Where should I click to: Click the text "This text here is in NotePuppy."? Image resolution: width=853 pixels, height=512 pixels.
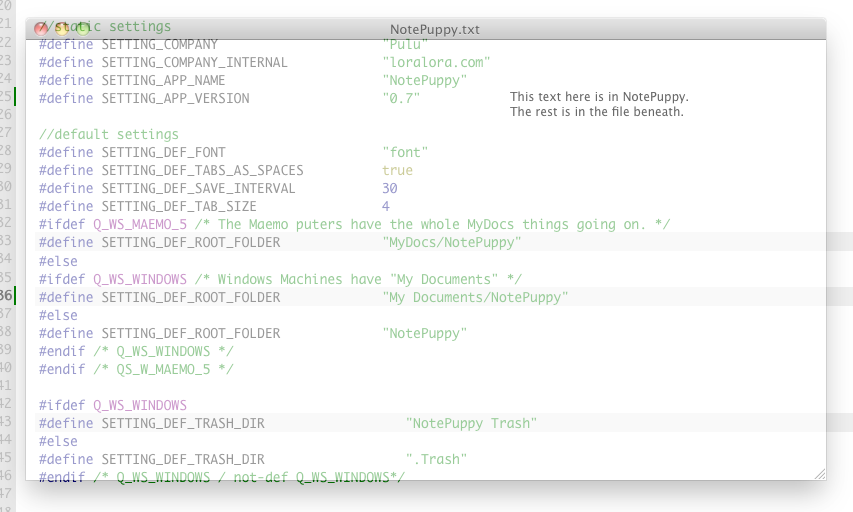(x=599, y=97)
